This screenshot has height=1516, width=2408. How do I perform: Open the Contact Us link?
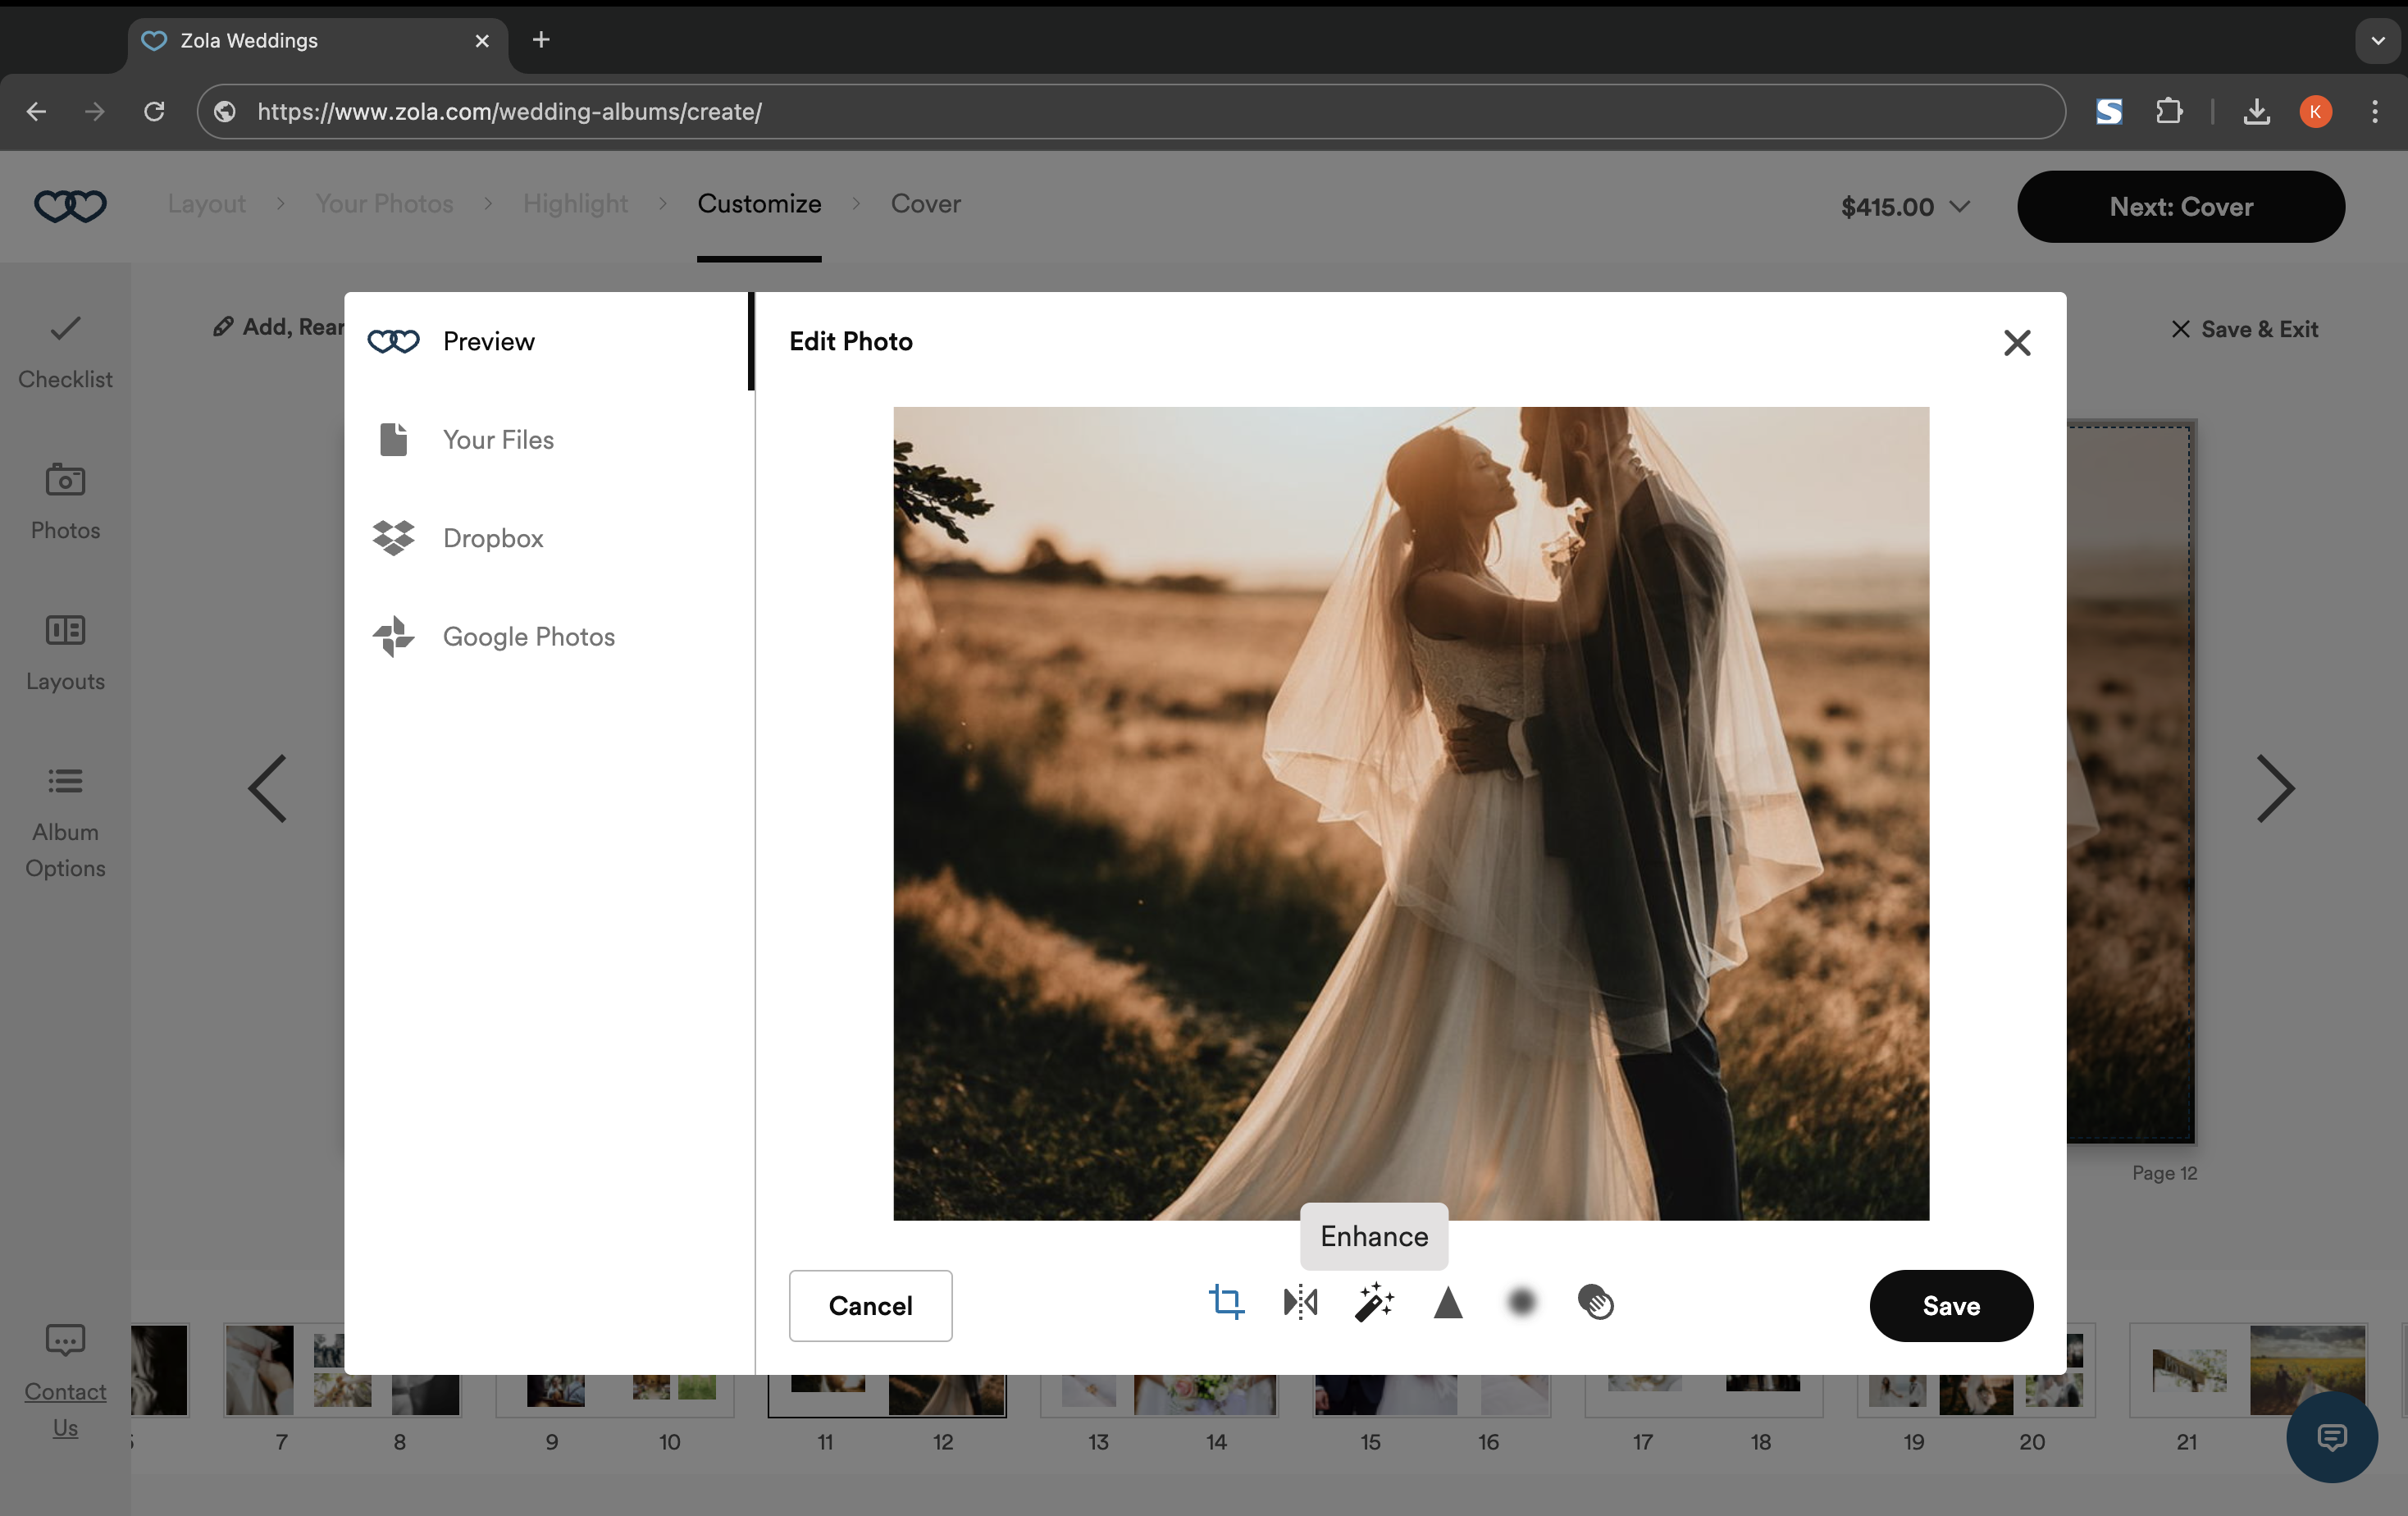point(65,1408)
